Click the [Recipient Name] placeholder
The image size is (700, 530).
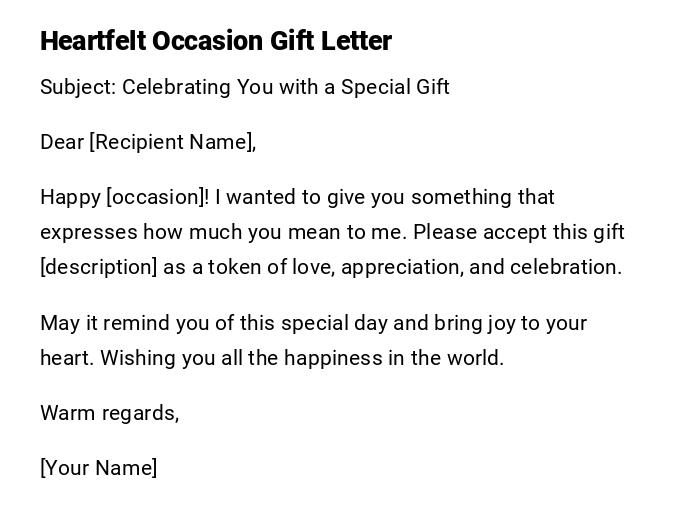pyautogui.click(x=172, y=142)
